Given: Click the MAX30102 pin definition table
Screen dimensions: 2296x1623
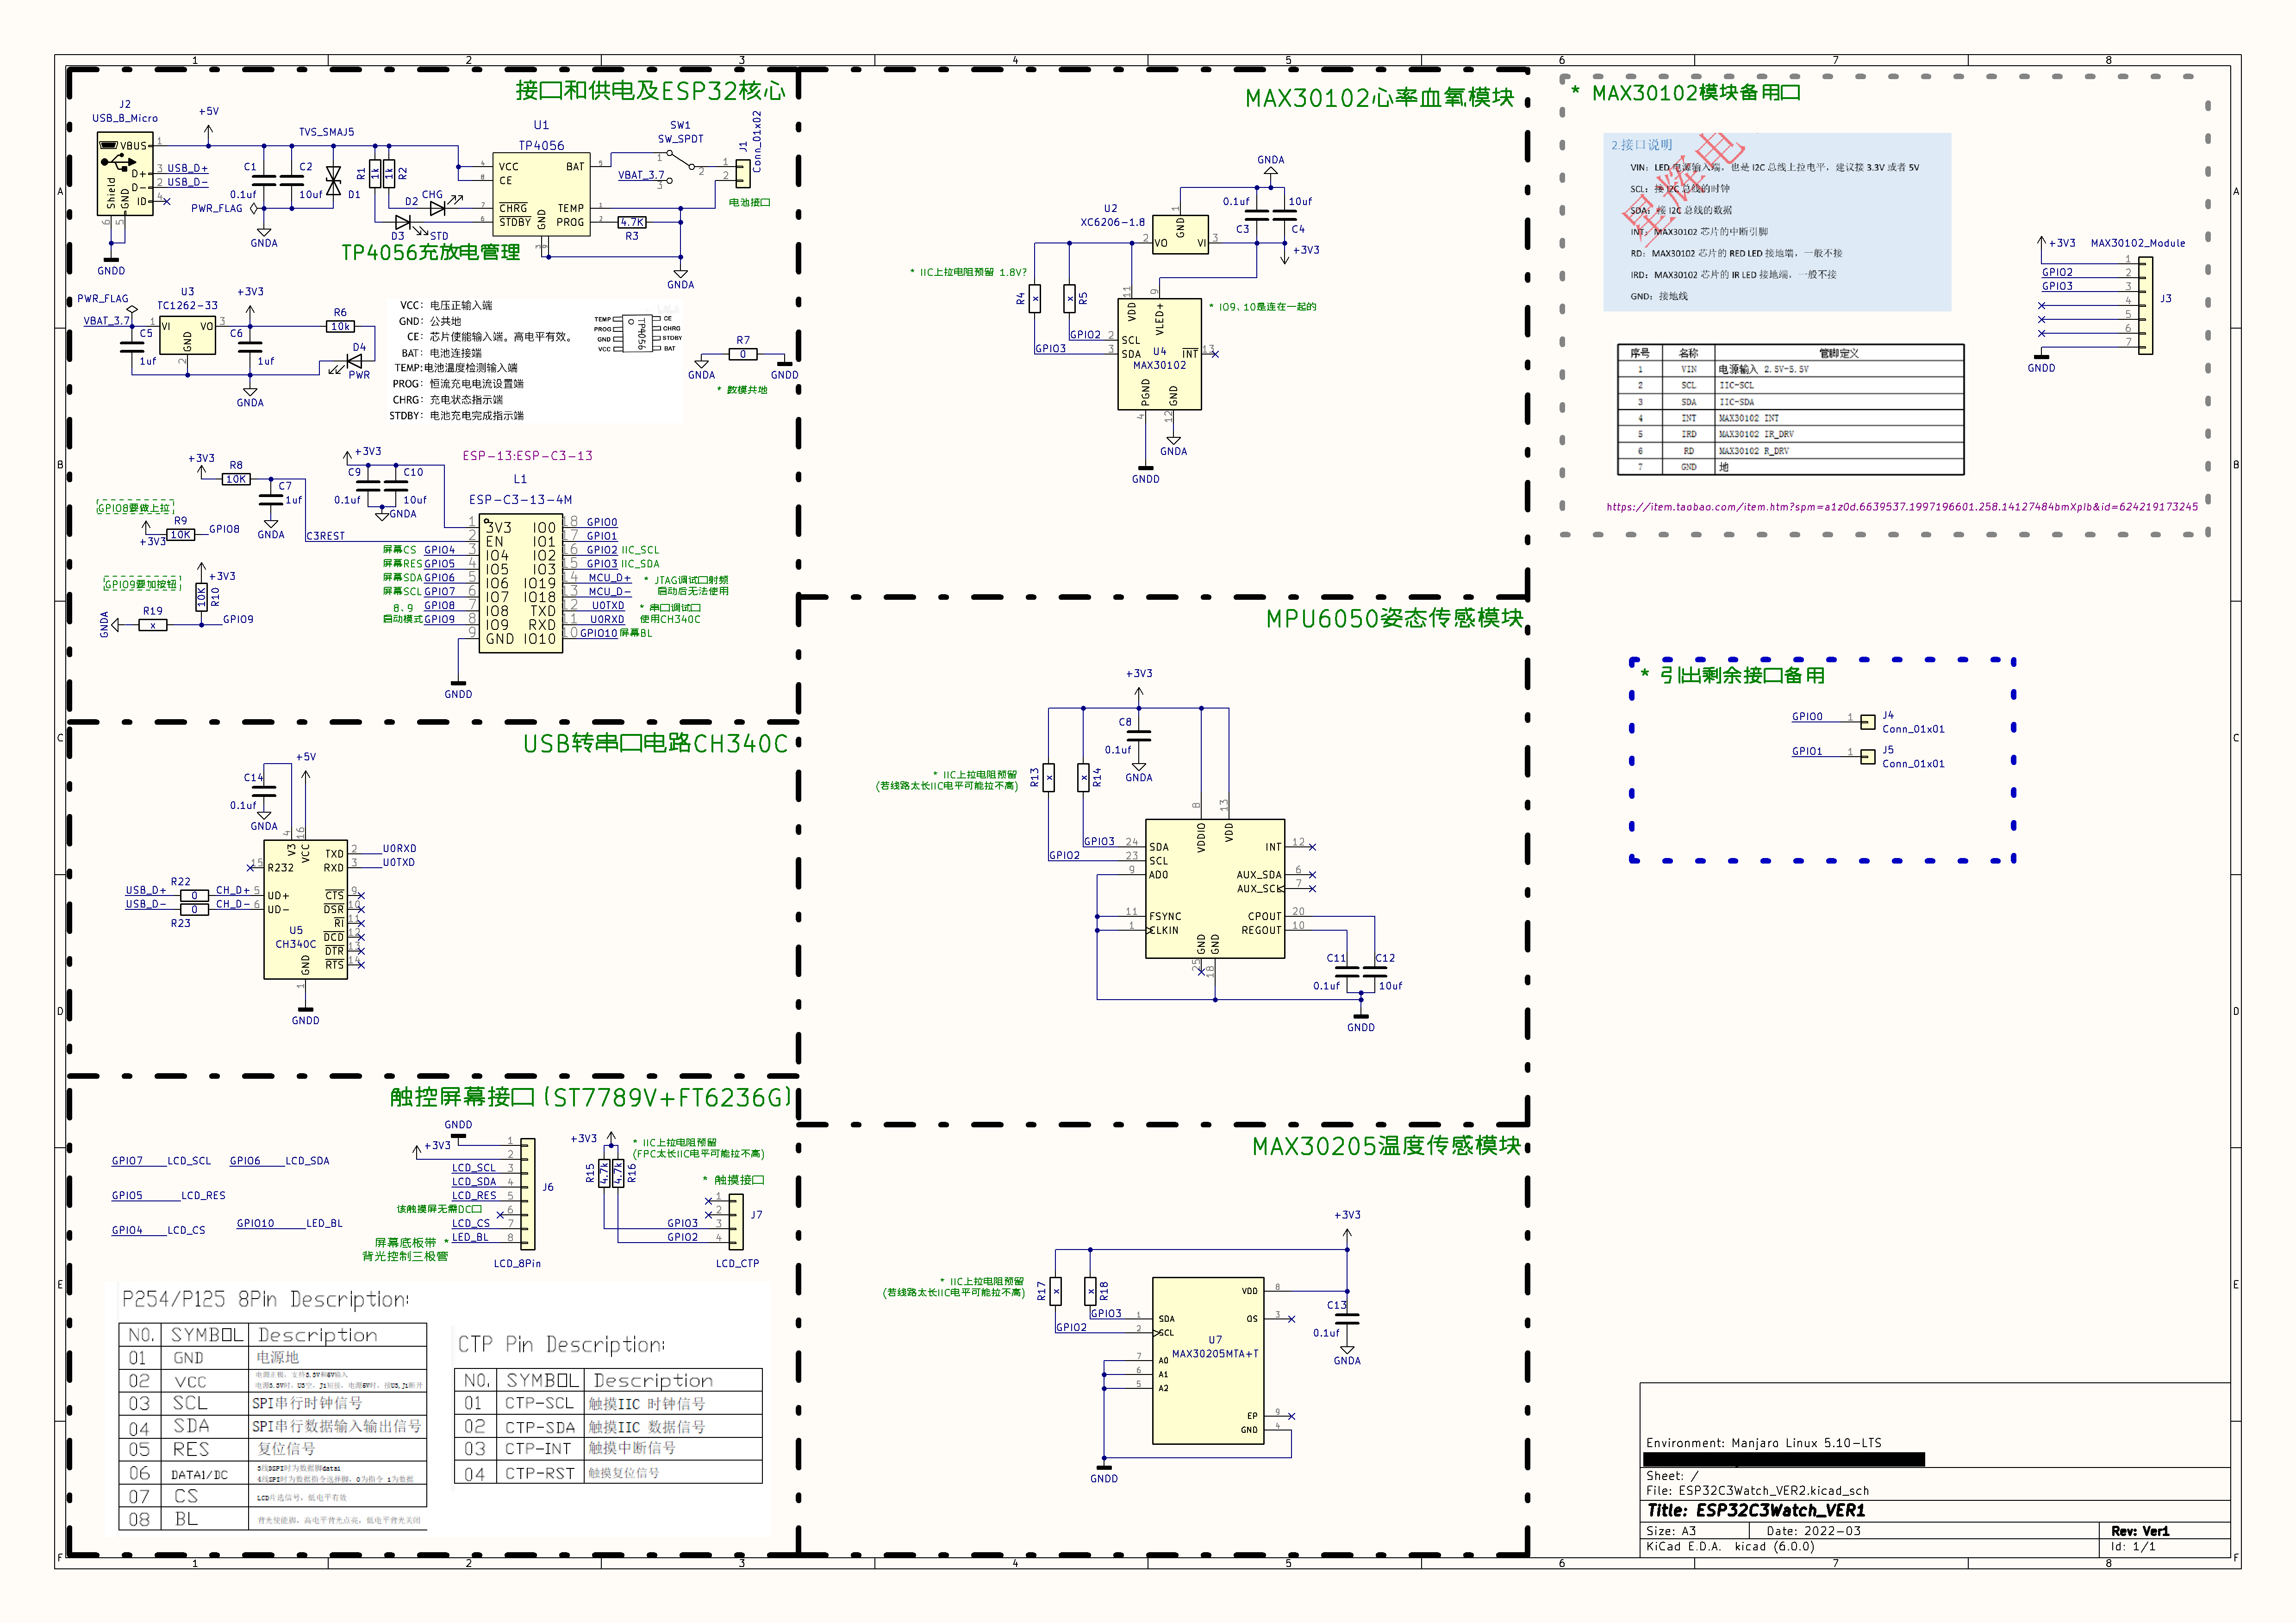Looking at the screenshot, I should 1790,410.
